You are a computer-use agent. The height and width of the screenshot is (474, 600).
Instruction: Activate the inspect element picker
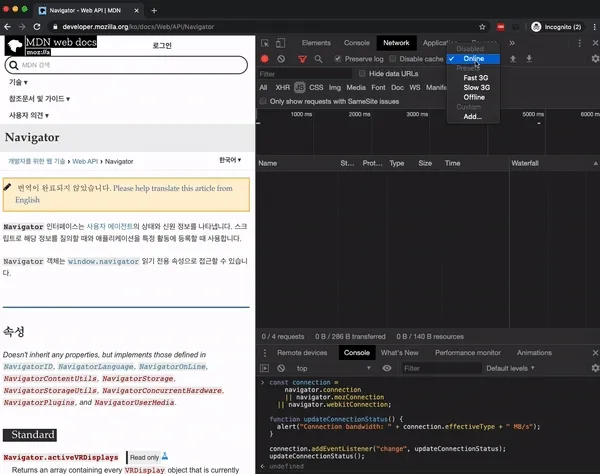click(x=265, y=43)
